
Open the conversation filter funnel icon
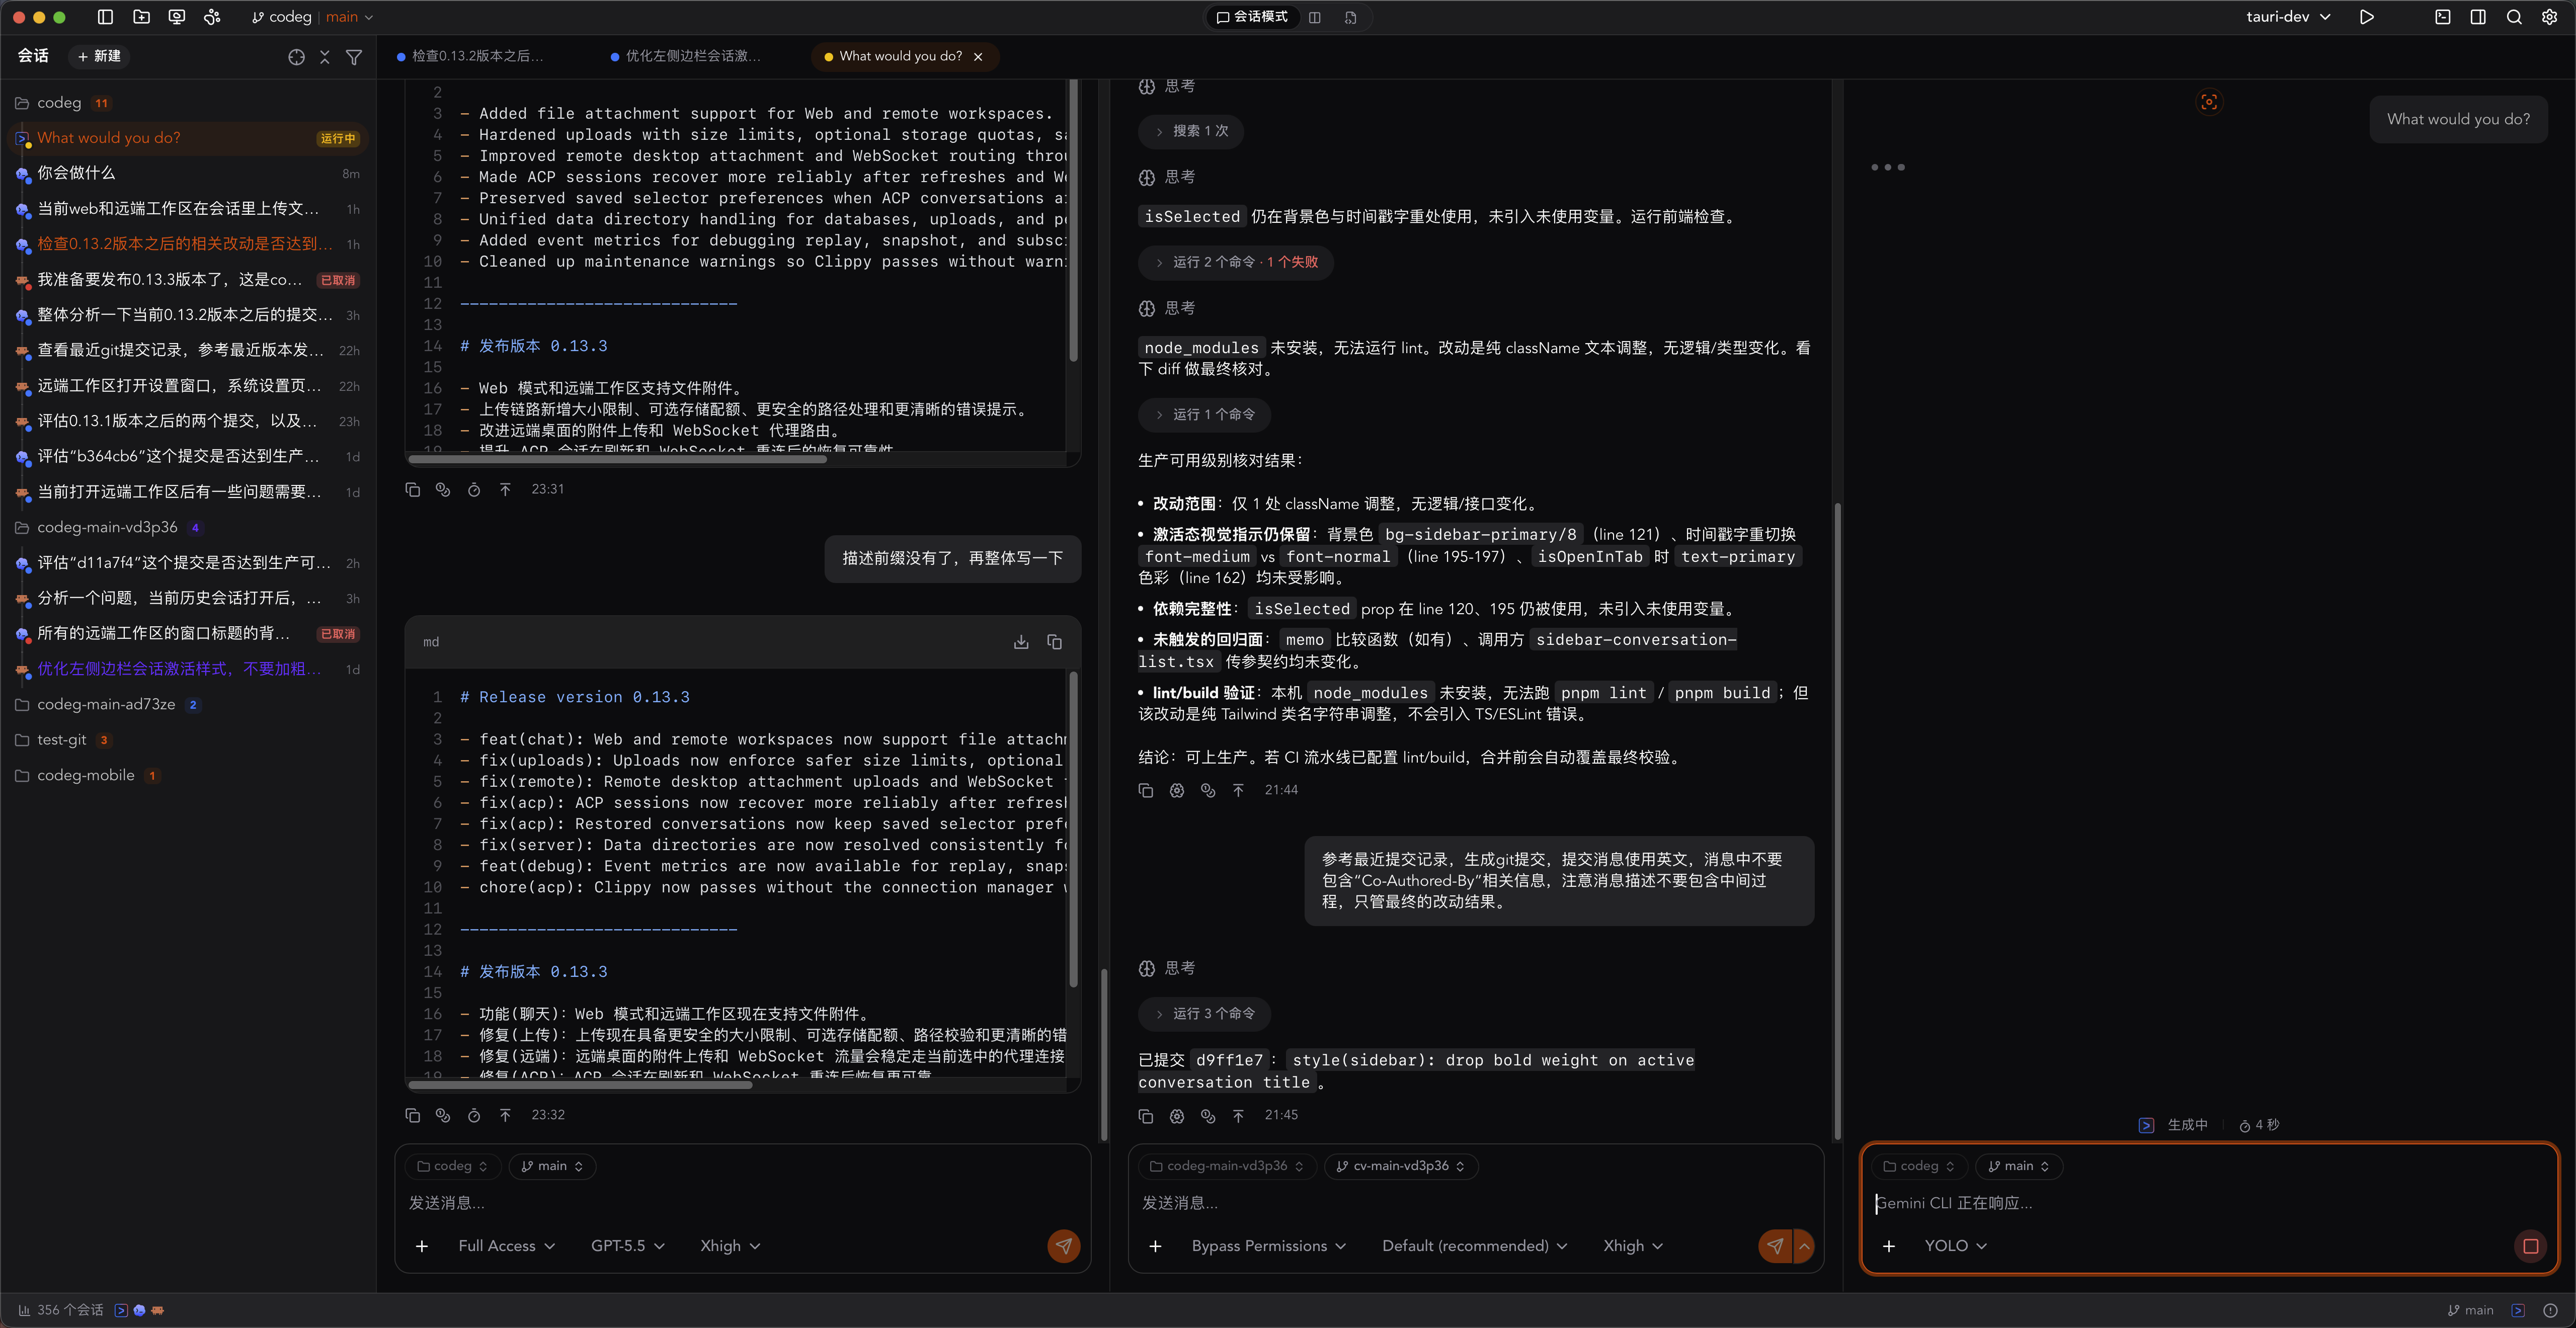point(354,57)
